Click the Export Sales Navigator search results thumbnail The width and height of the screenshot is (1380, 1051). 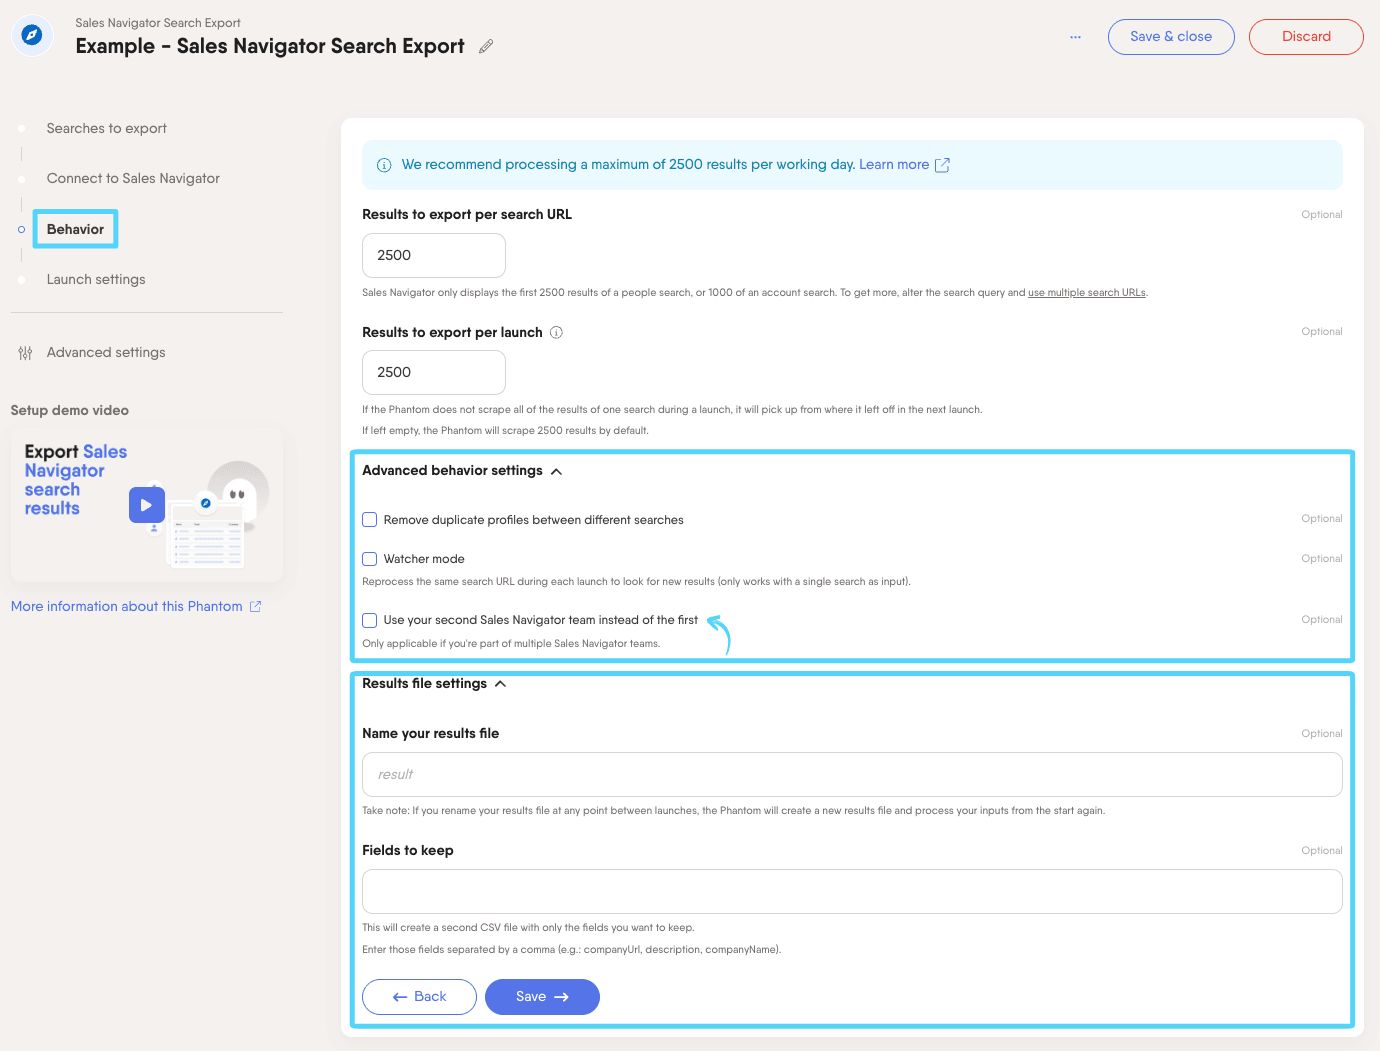coord(147,506)
